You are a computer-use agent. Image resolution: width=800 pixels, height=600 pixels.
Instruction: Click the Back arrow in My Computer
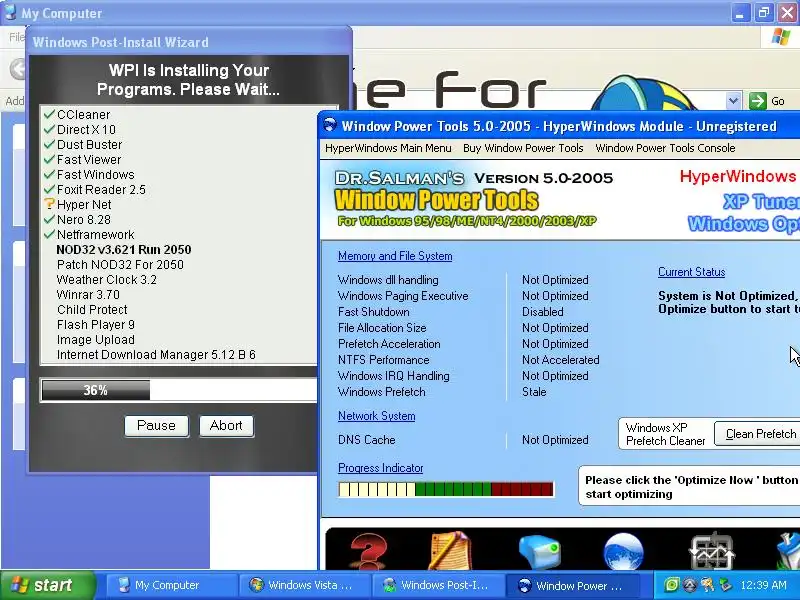click(19, 69)
